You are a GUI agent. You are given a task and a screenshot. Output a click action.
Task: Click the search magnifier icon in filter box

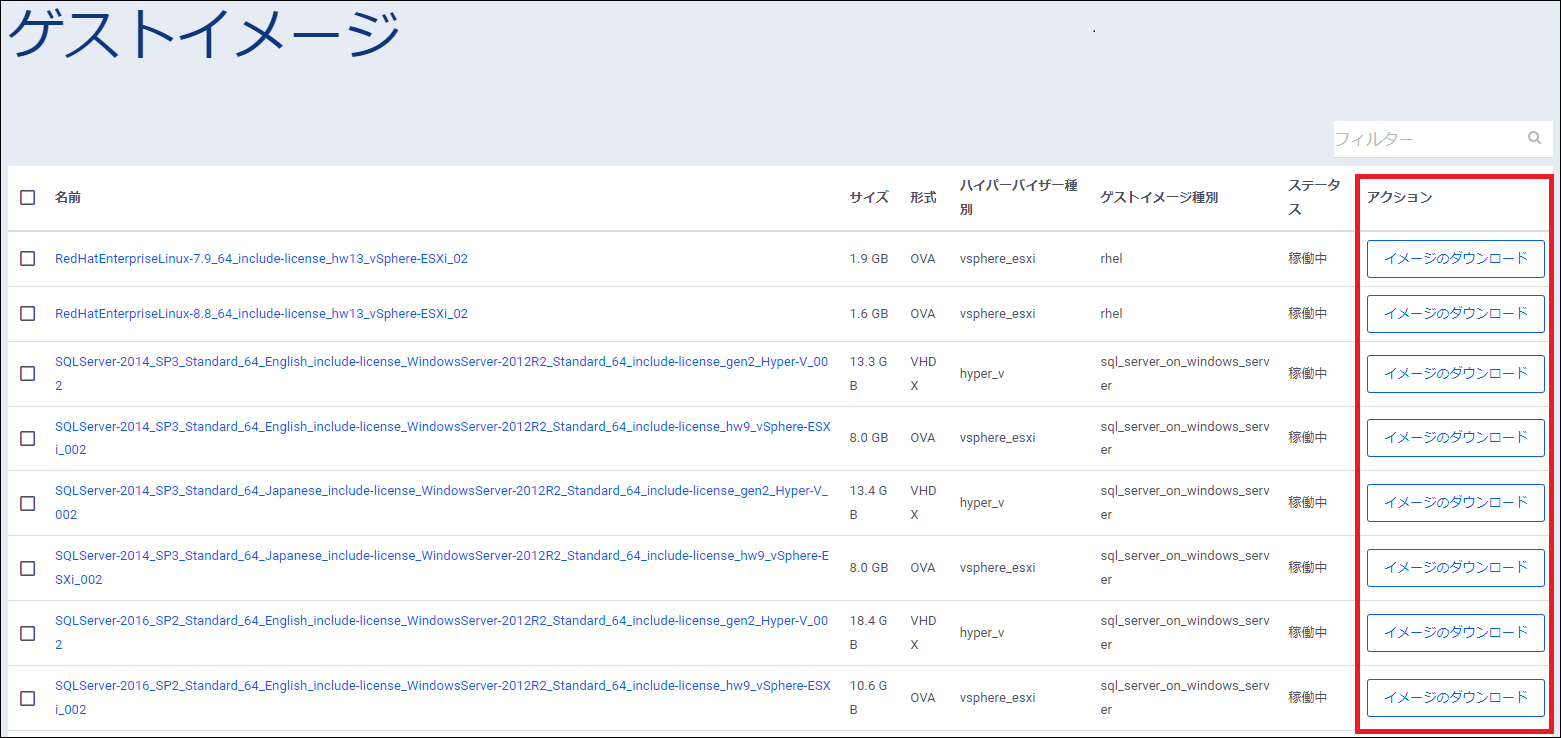coord(1534,139)
